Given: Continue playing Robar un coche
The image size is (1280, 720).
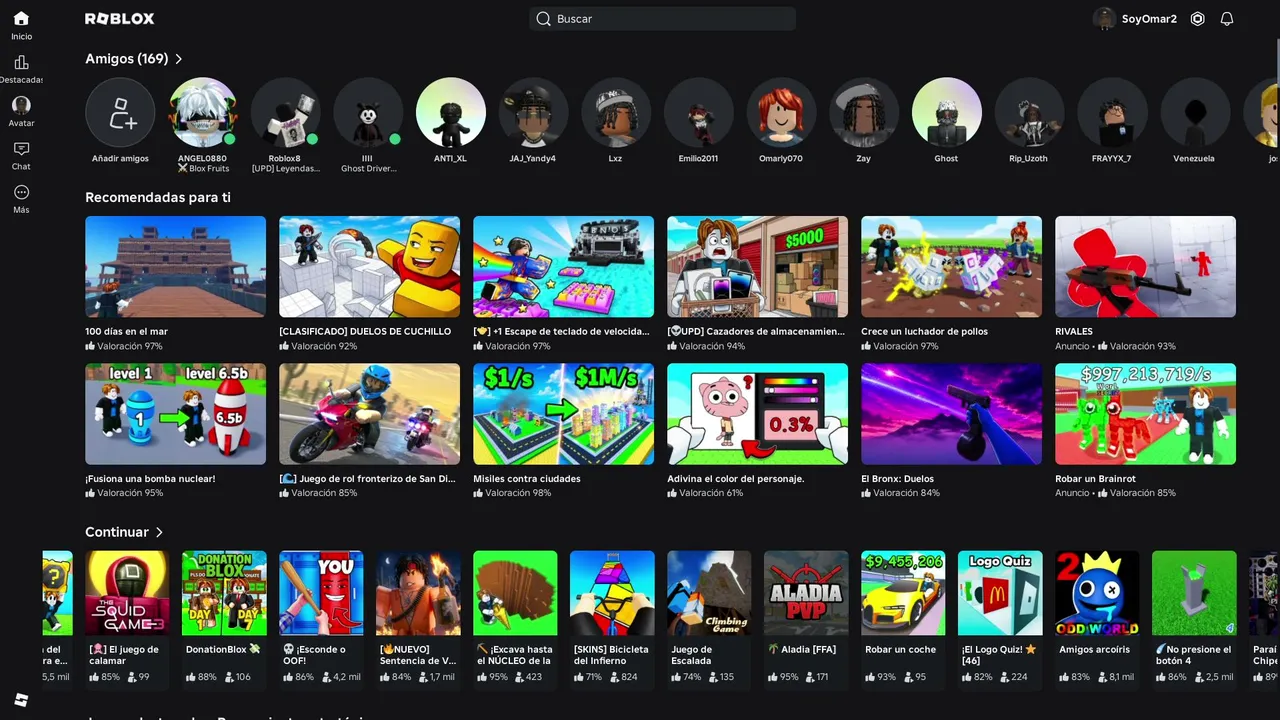Looking at the screenshot, I should [x=903, y=593].
